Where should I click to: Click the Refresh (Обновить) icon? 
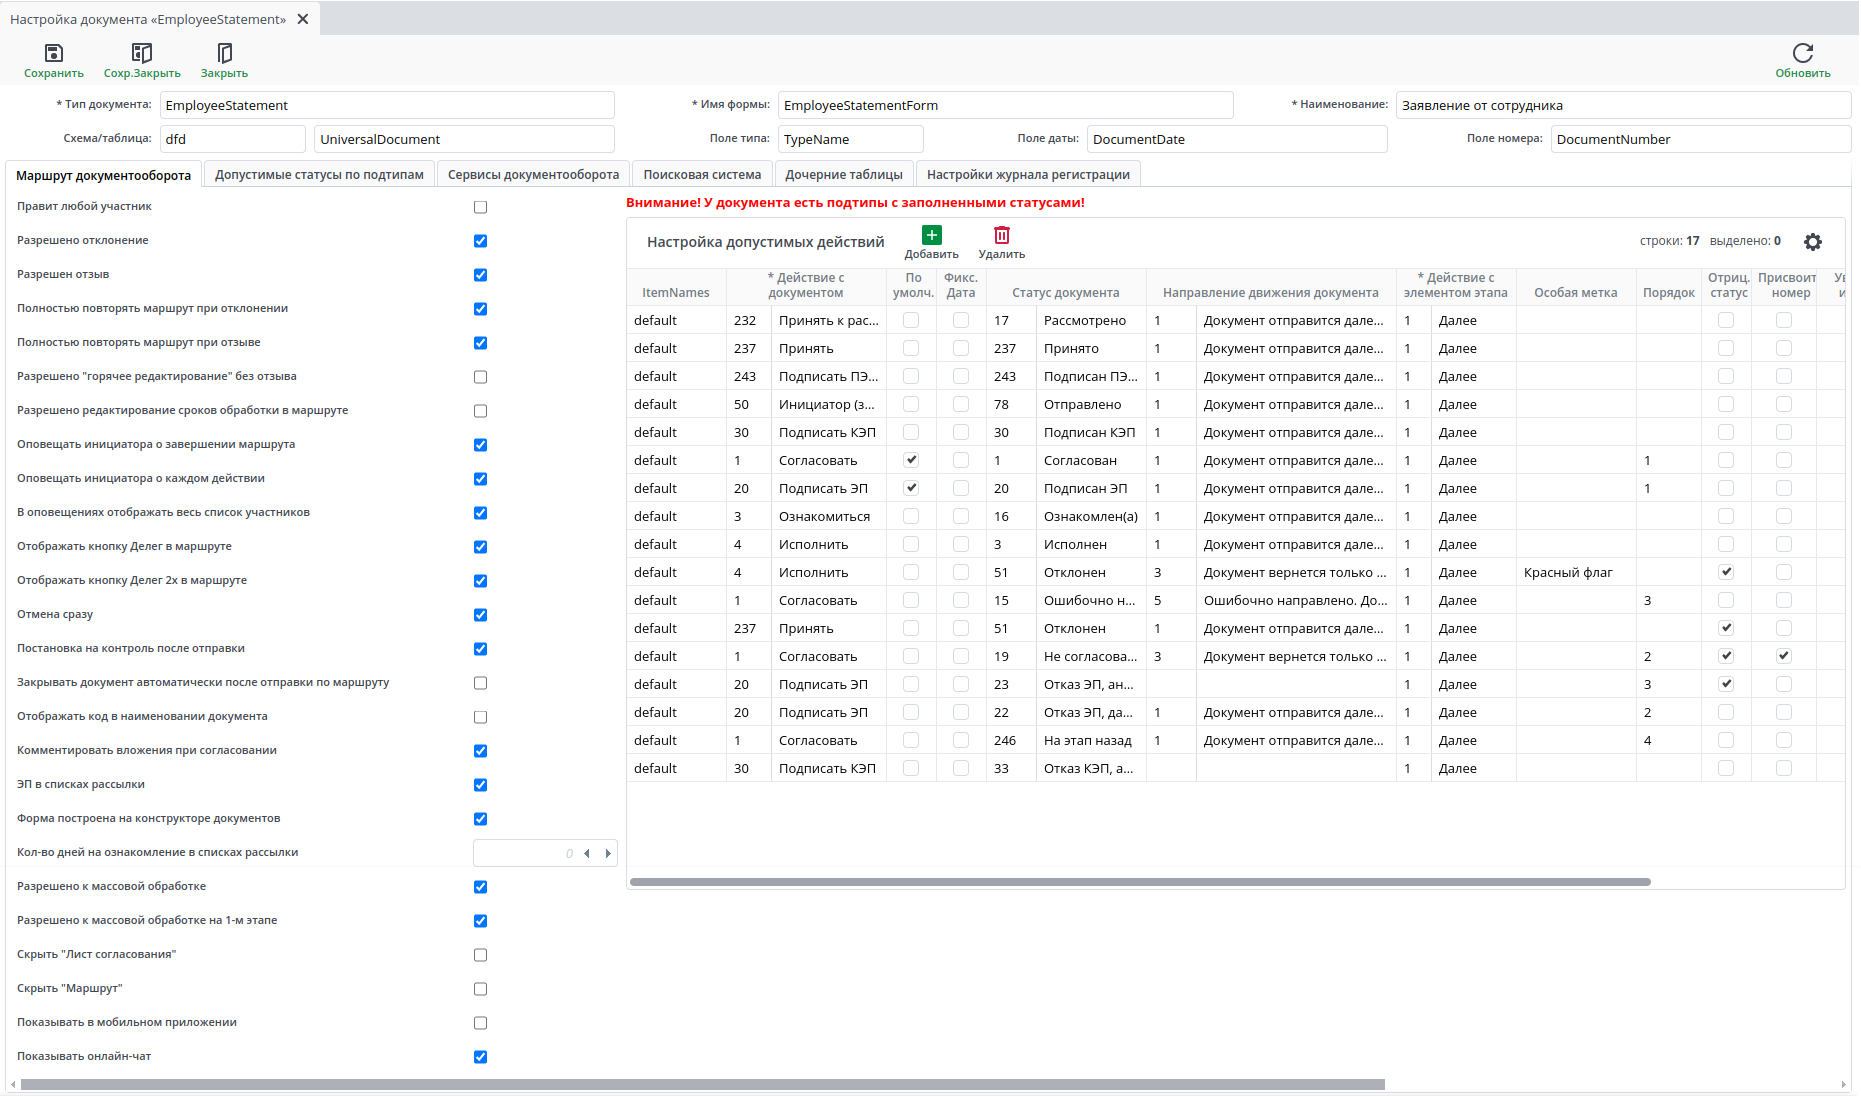(1802, 53)
